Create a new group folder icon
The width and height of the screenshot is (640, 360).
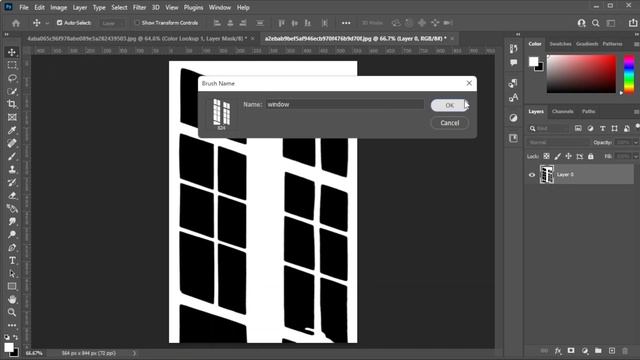click(598, 351)
